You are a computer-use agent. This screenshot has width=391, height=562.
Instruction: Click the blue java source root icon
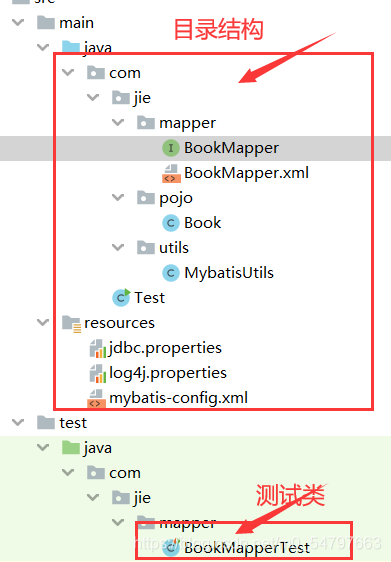tap(71, 47)
